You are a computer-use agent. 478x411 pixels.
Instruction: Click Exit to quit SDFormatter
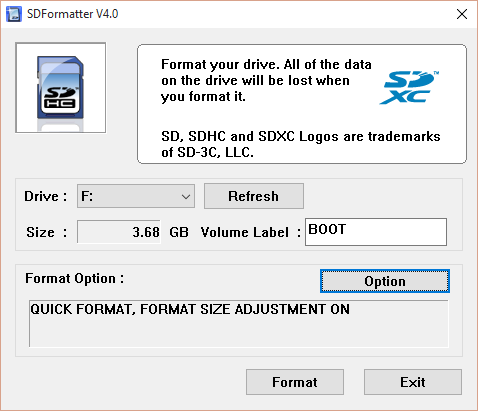(x=413, y=382)
